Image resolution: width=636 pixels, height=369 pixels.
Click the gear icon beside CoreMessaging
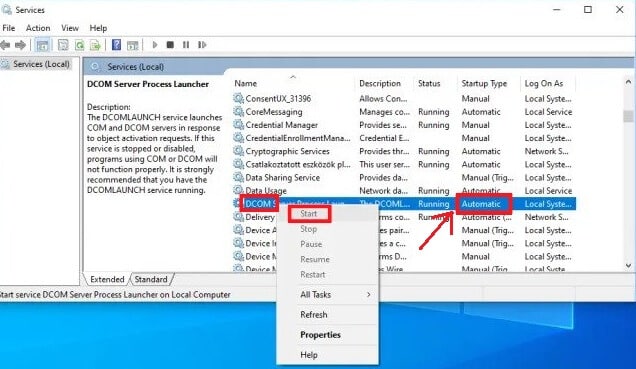click(238, 112)
